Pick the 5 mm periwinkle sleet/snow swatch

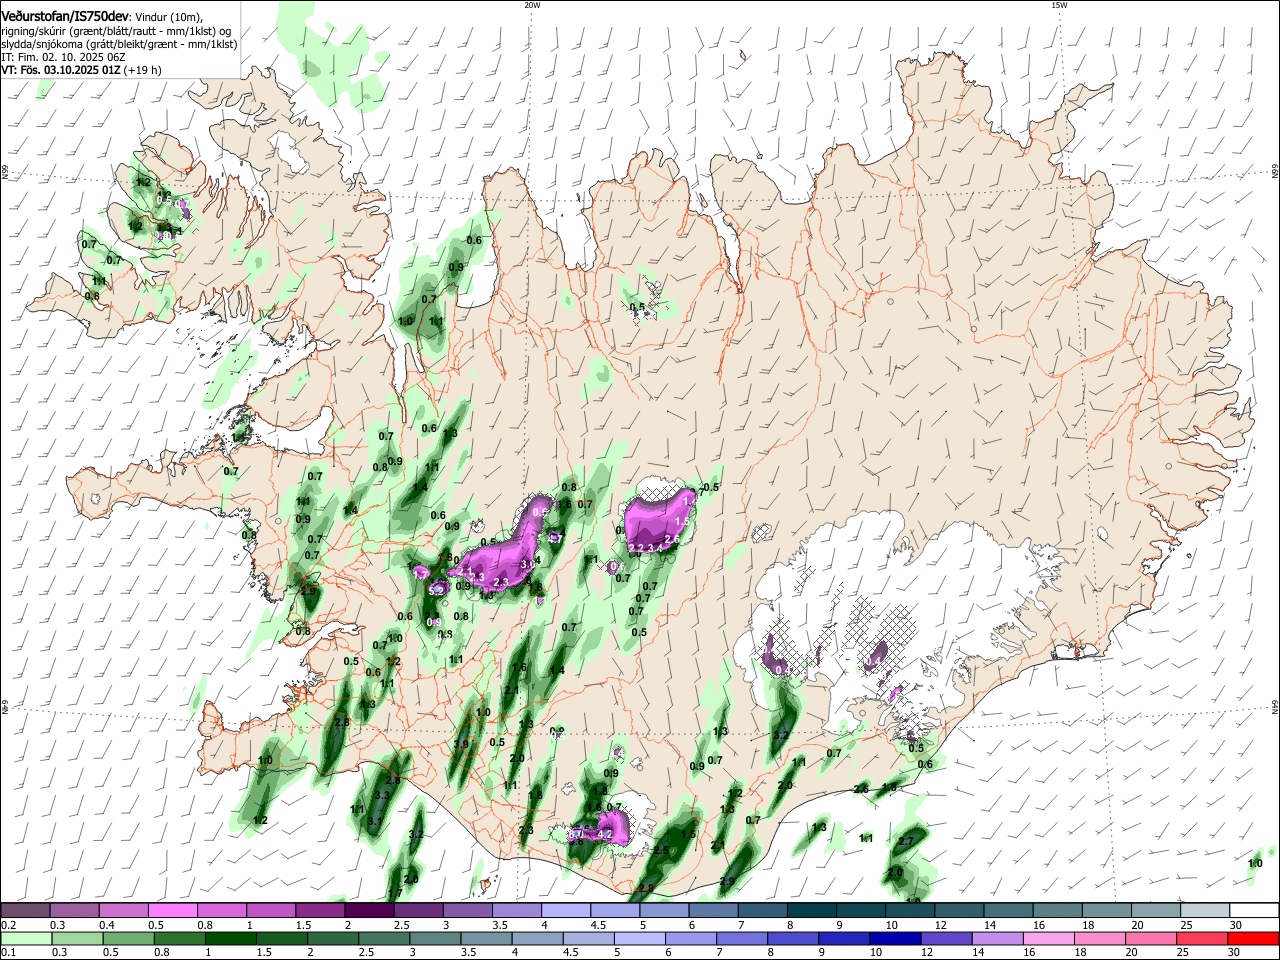coord(664,910)
